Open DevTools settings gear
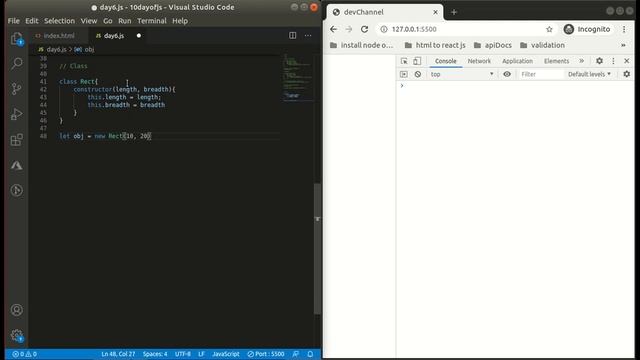The image size is (640, 360). tap(599, 61)
